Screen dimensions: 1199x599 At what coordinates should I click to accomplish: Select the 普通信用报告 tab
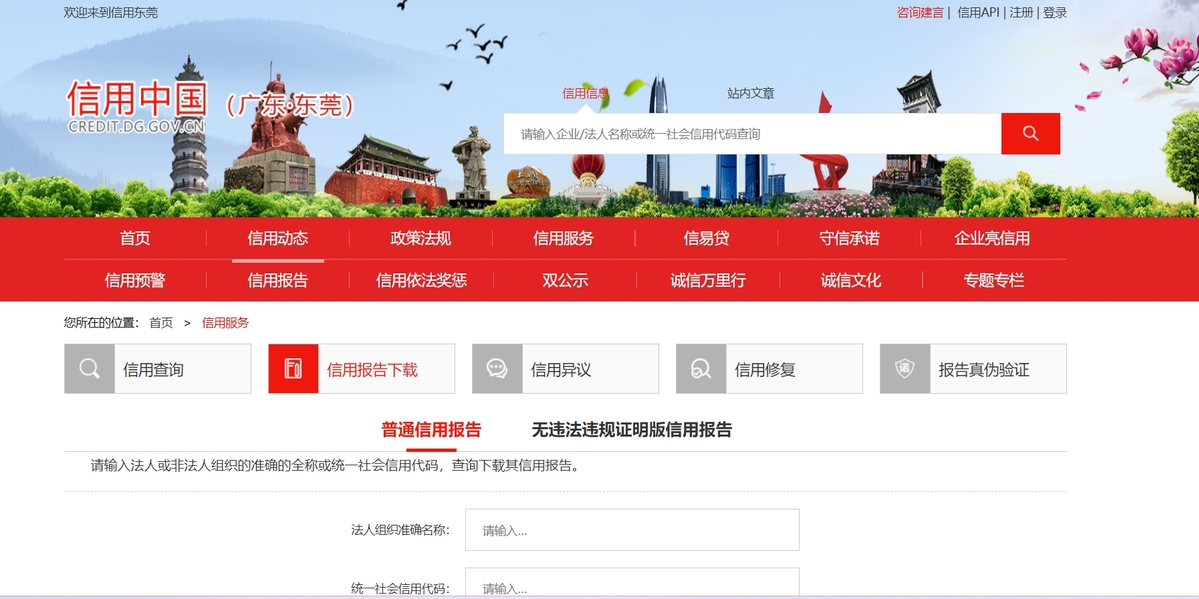point(431,430)
